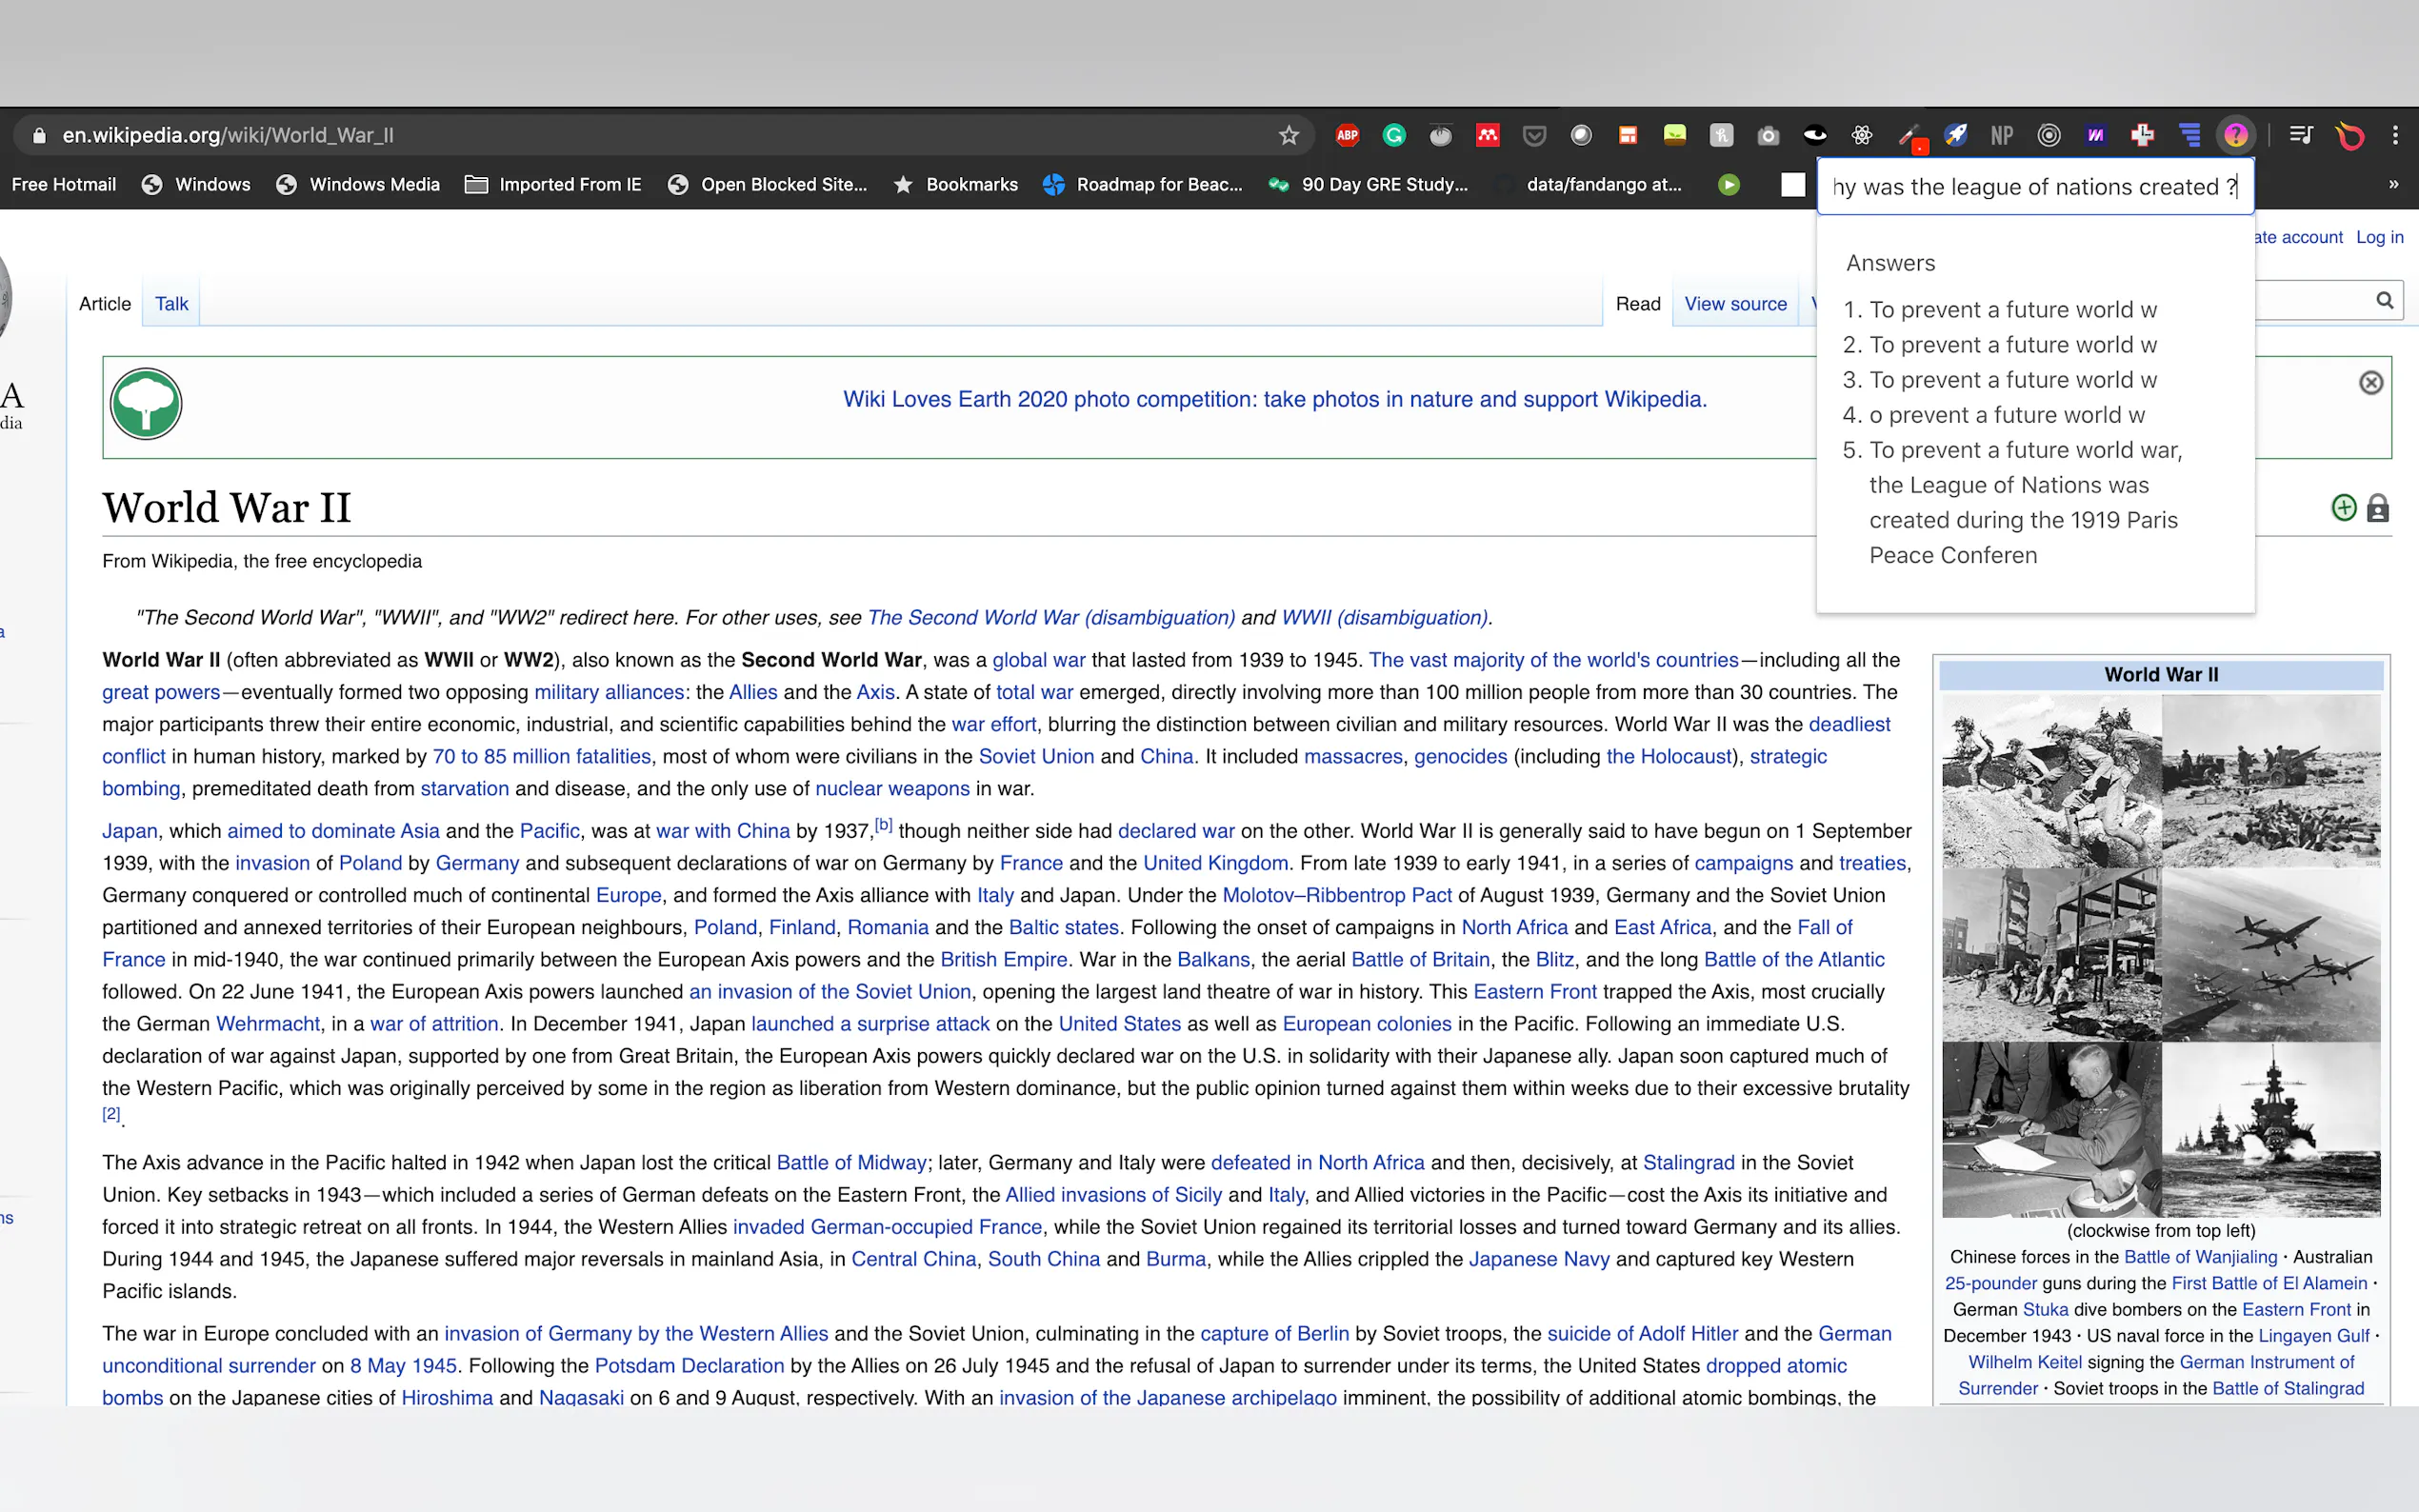The height and width of the screenshot is (1512, 2419).
Task: Expand the hidden bookmarks chevron
Action: click(x=2394, y=184)
